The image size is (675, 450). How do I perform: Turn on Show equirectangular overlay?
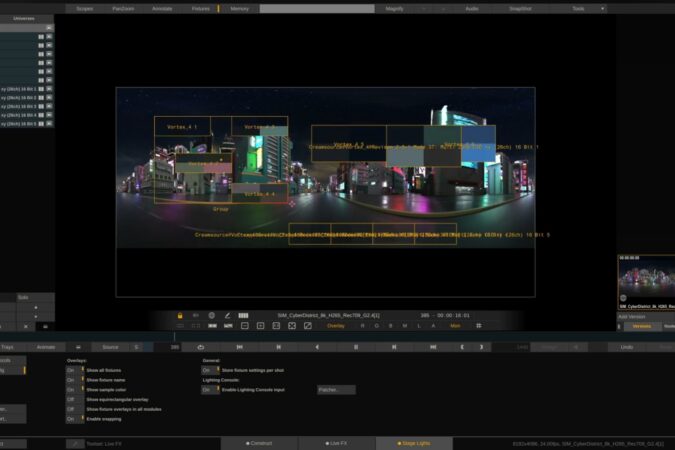pos(72,399)
